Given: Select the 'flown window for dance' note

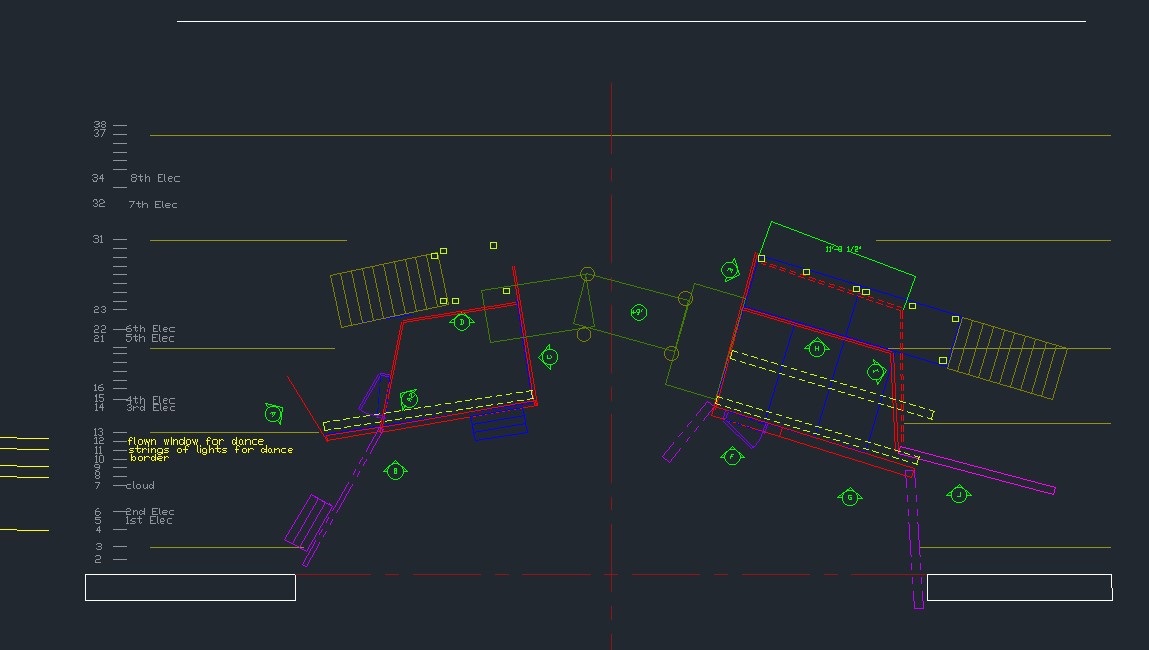Looking at the screenshot, I should tap(196, 441).
